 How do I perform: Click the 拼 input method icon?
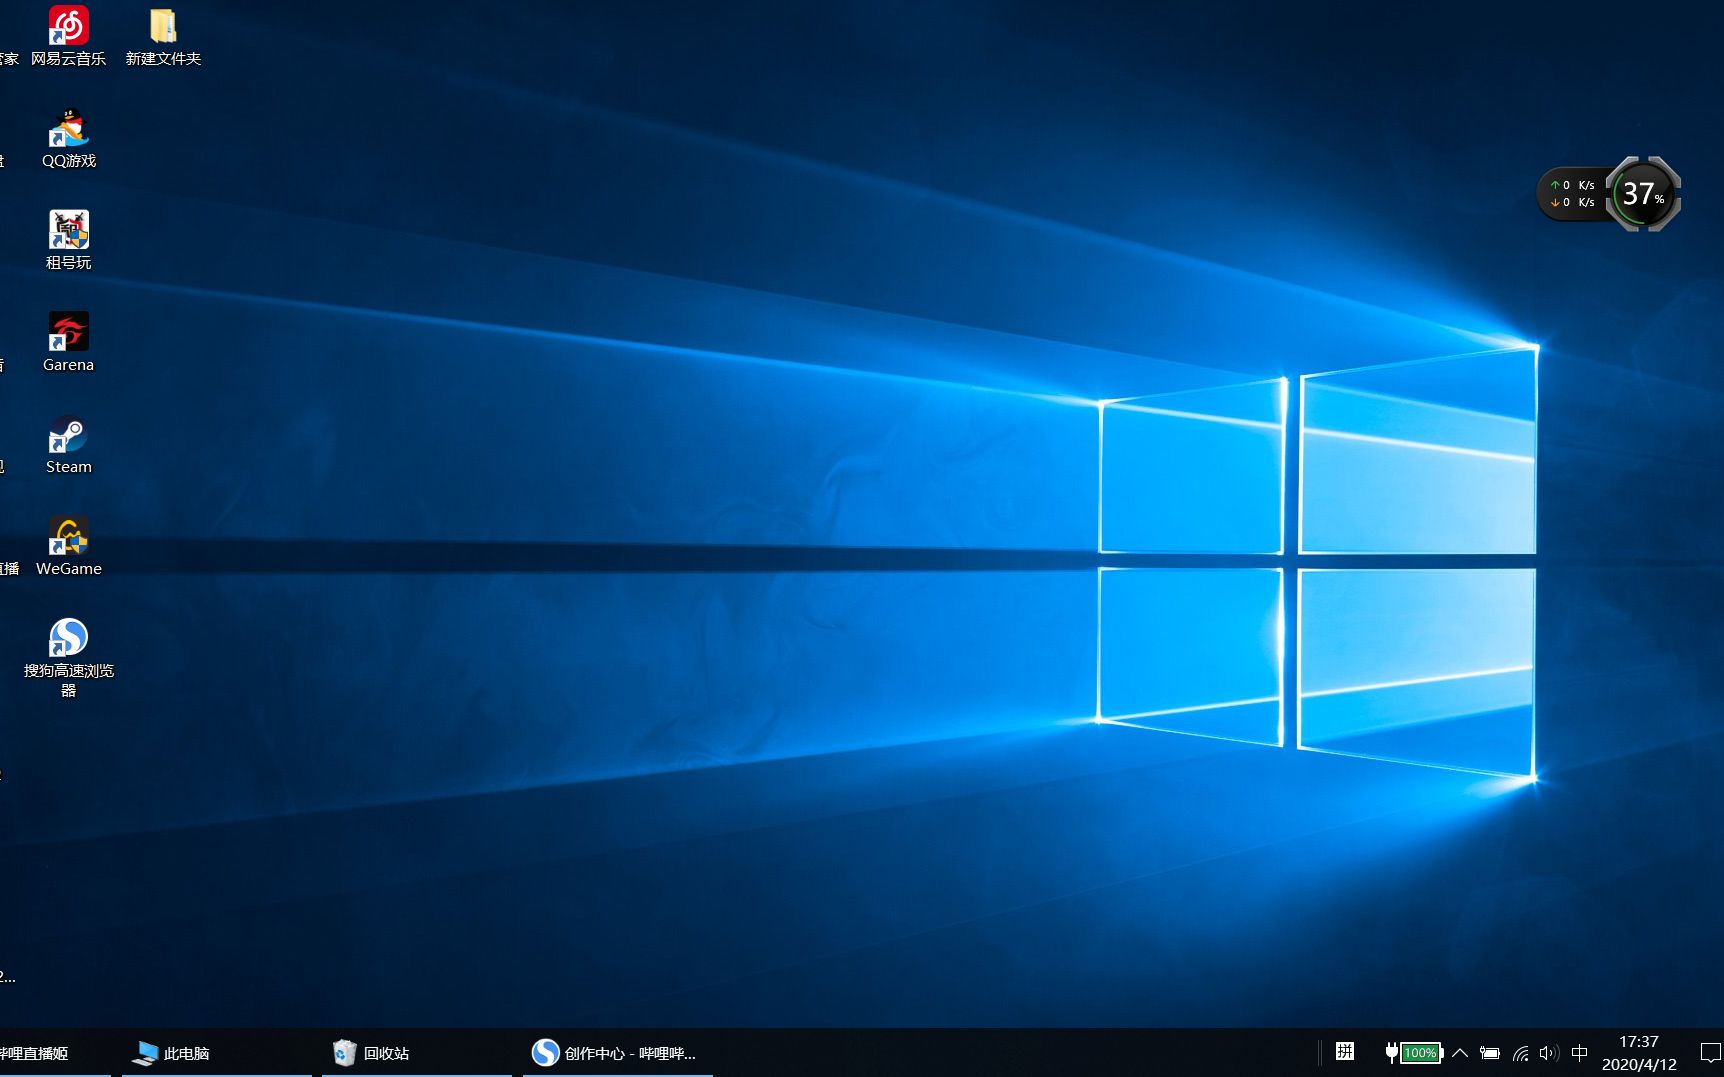(x=1345, y=1052)
